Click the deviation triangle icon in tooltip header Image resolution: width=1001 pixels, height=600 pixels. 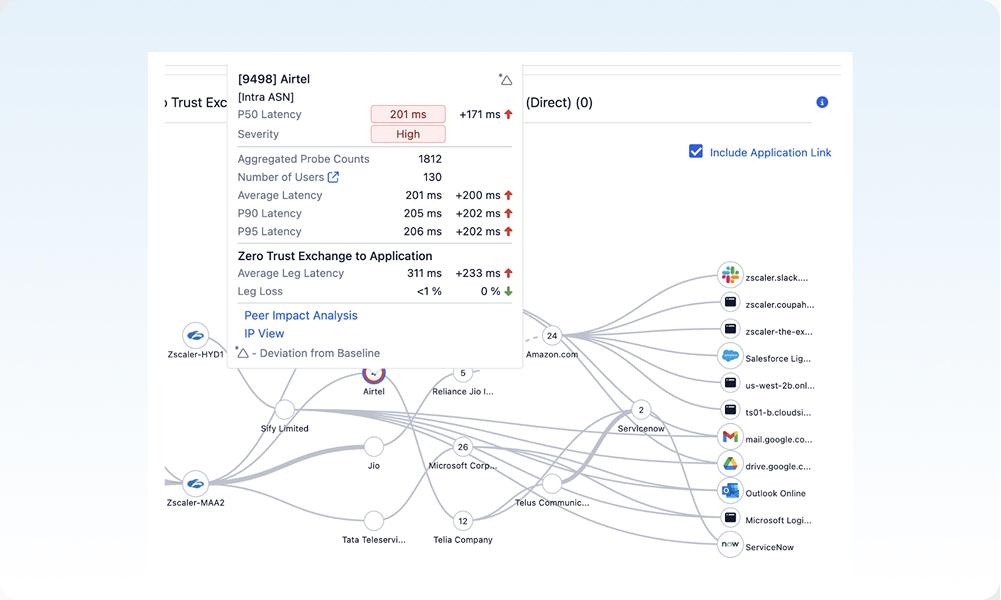[x=506, y=79]
